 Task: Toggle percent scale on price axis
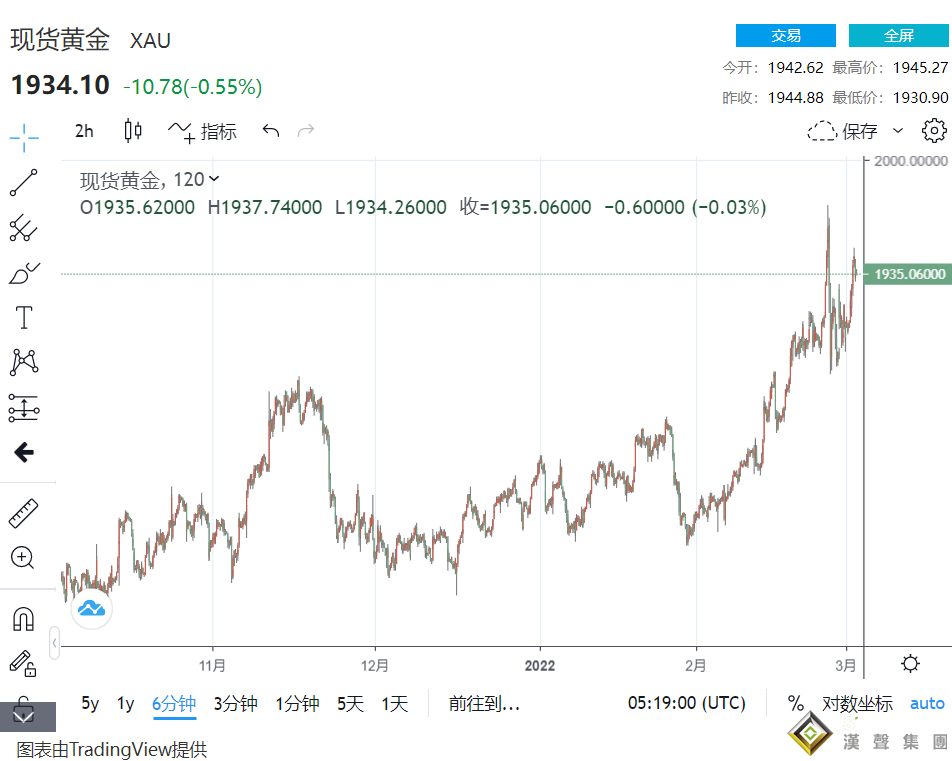pyautogui.click(x=796, y=703)
